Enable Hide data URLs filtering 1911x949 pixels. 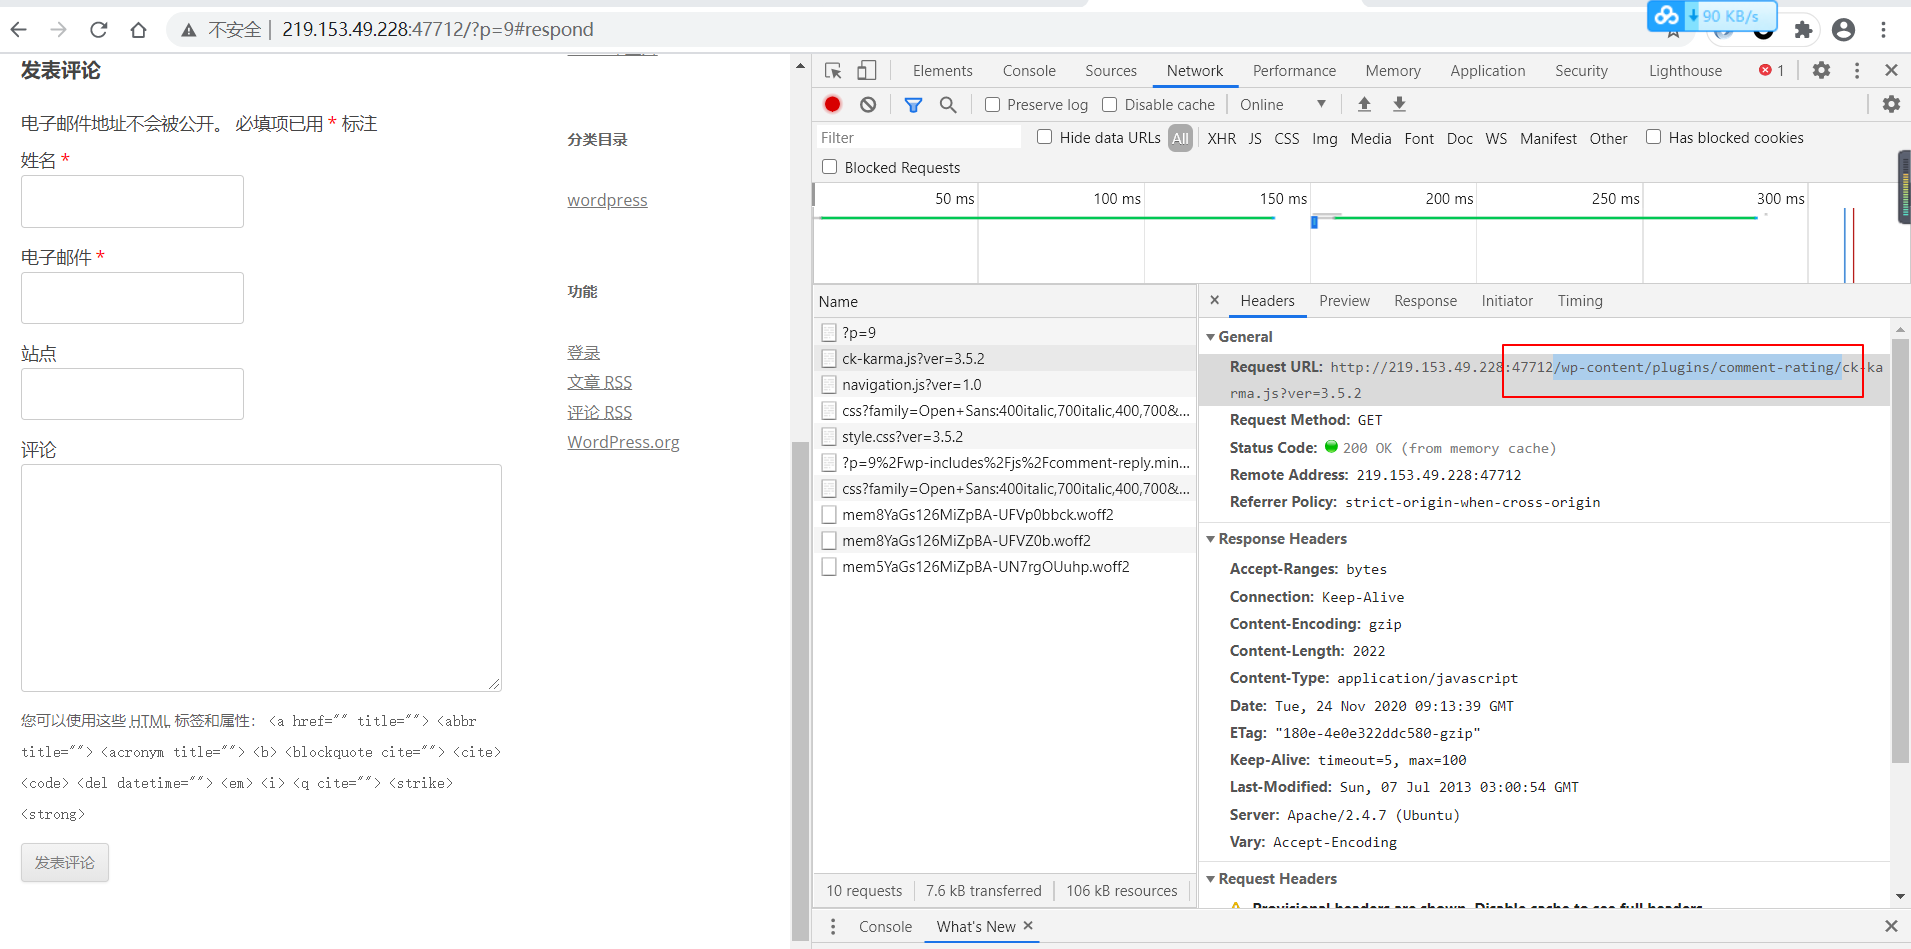pyautogui.click(x=1044, y=137)
